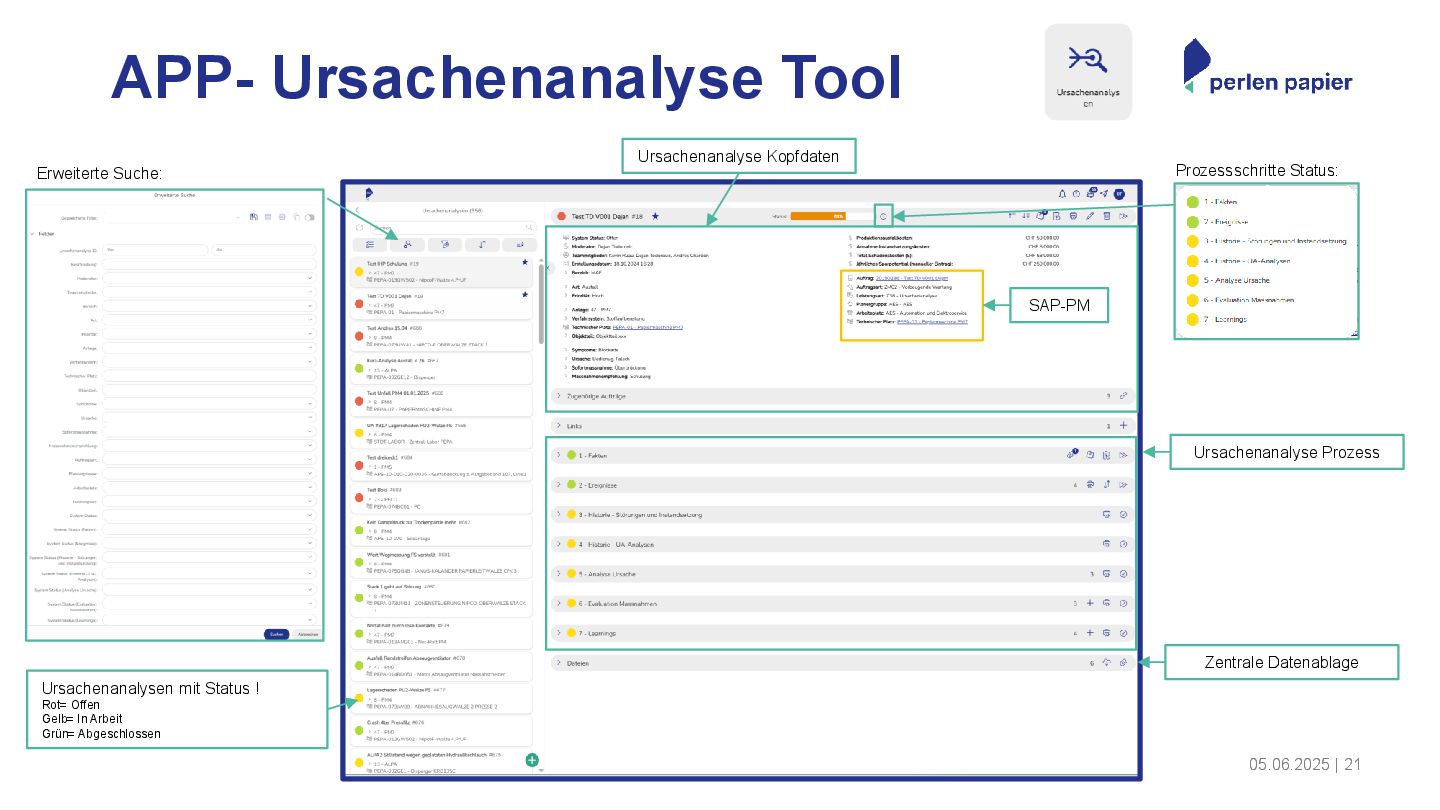1440x810 pixels.
Task: Click the sort arrows icon in the 2 - Ereignisse row
Action: pyautogui.click(x=1107, y=485)
